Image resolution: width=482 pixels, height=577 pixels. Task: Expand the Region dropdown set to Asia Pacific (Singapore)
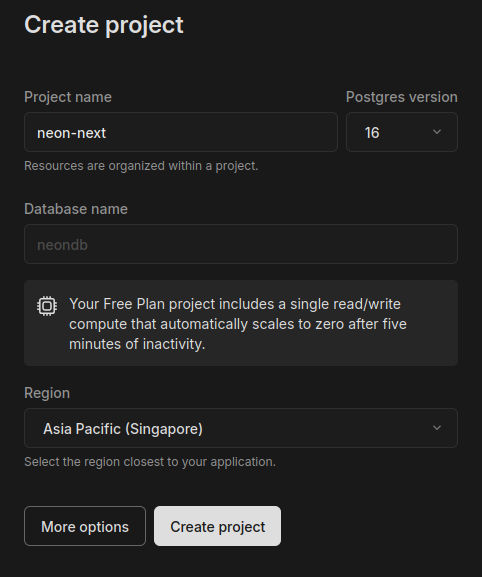pos(241,428)
